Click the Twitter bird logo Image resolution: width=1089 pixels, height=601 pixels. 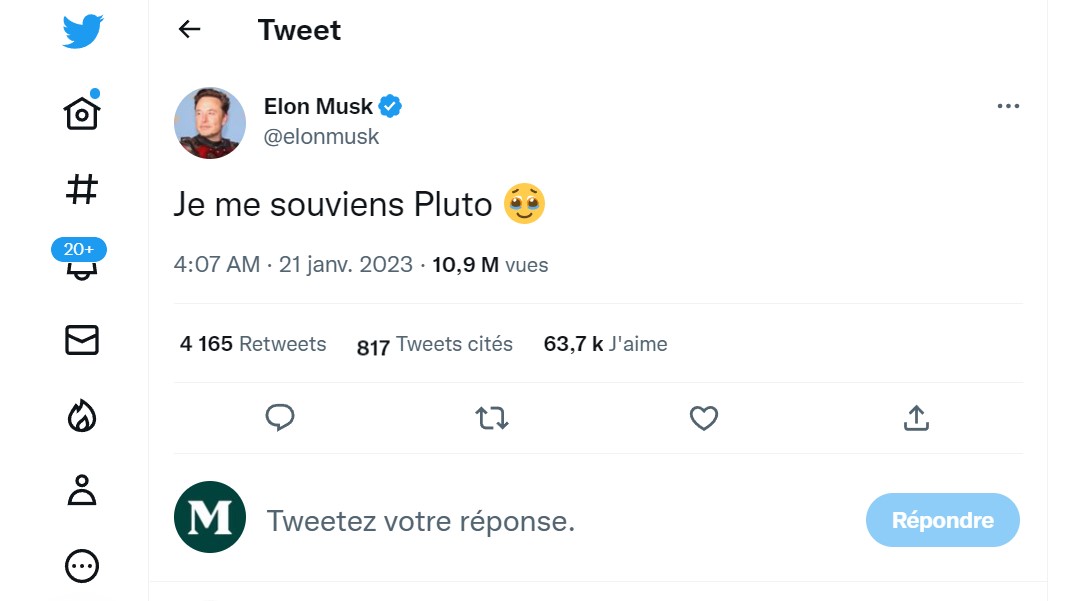82,31
